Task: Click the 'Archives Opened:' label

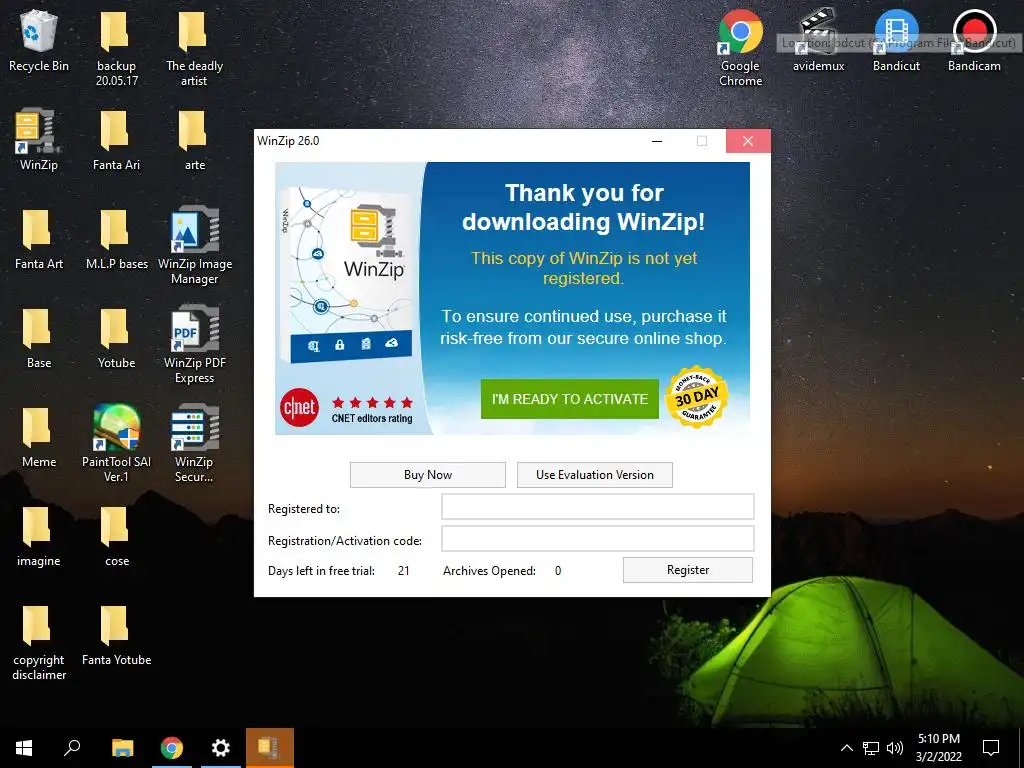Action: [489, 571]
